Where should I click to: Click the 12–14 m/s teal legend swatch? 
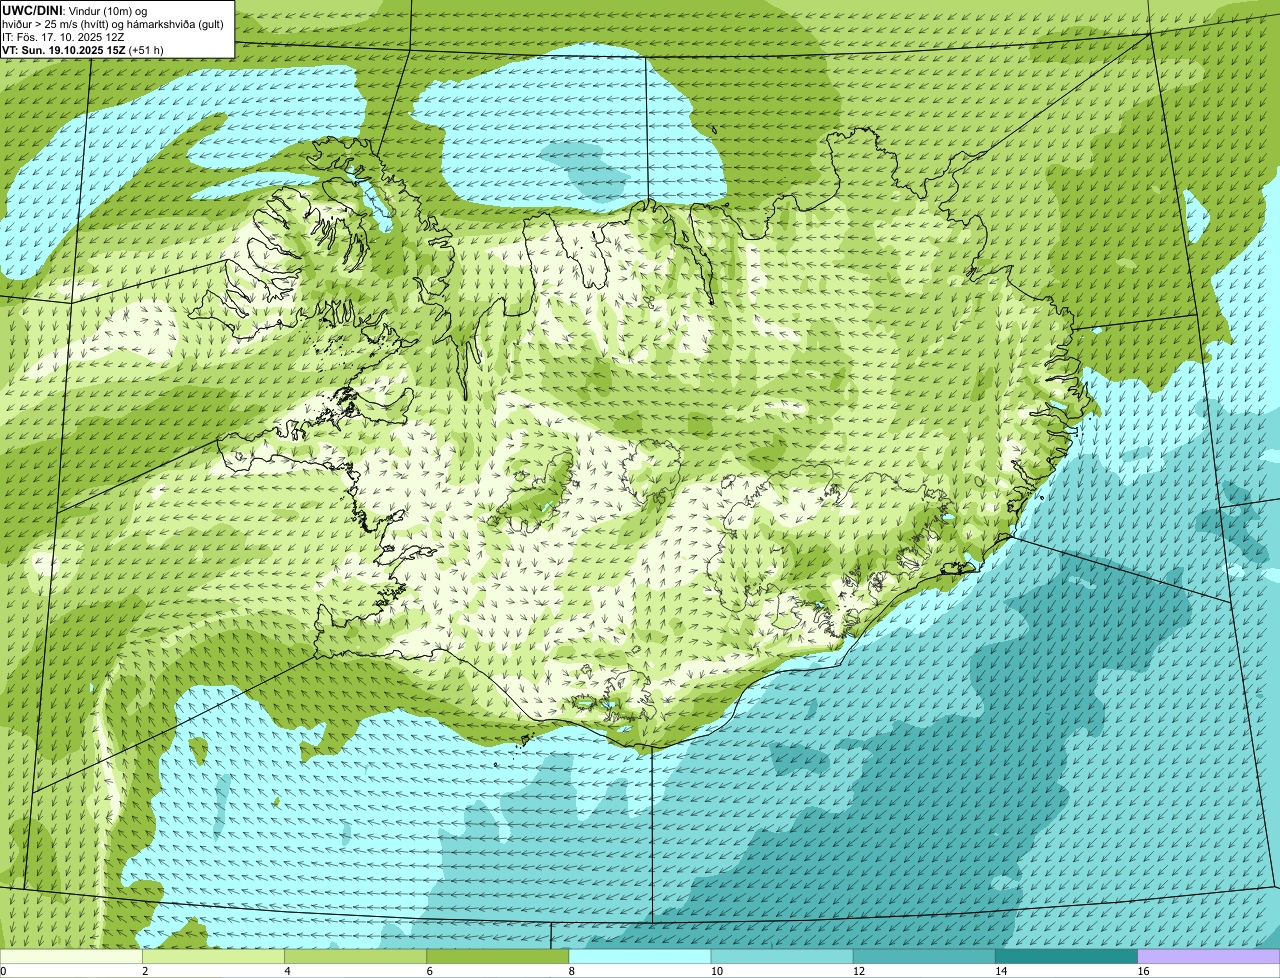click(924, 957)
